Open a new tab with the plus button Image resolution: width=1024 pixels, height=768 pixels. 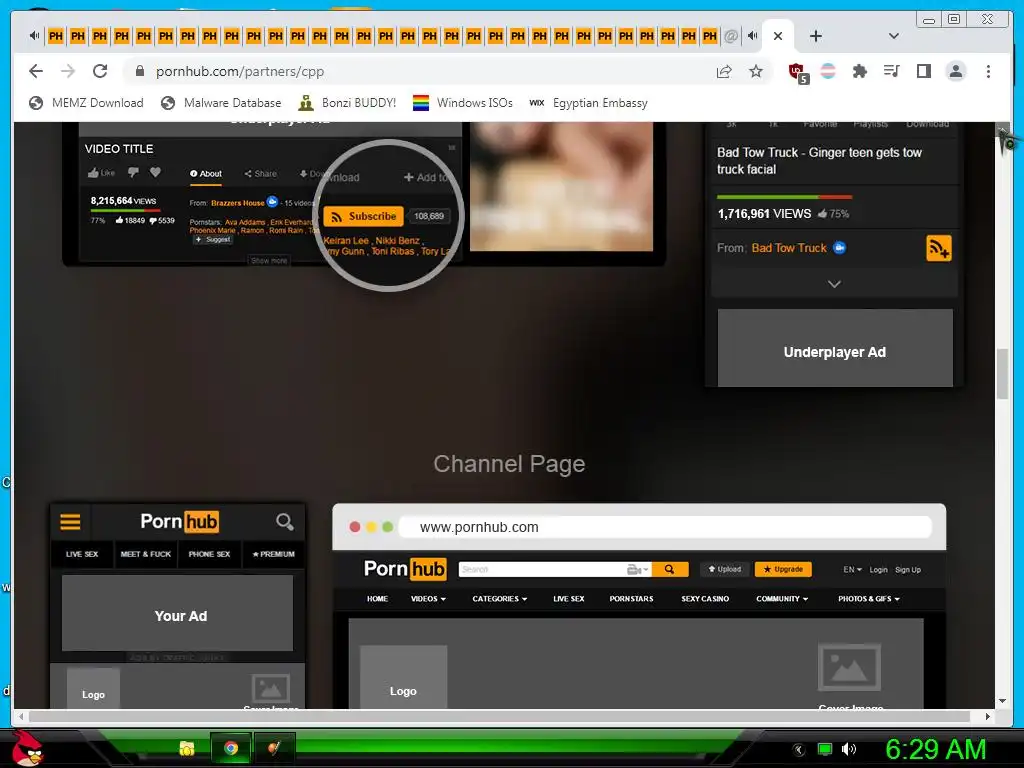point(816,36)
